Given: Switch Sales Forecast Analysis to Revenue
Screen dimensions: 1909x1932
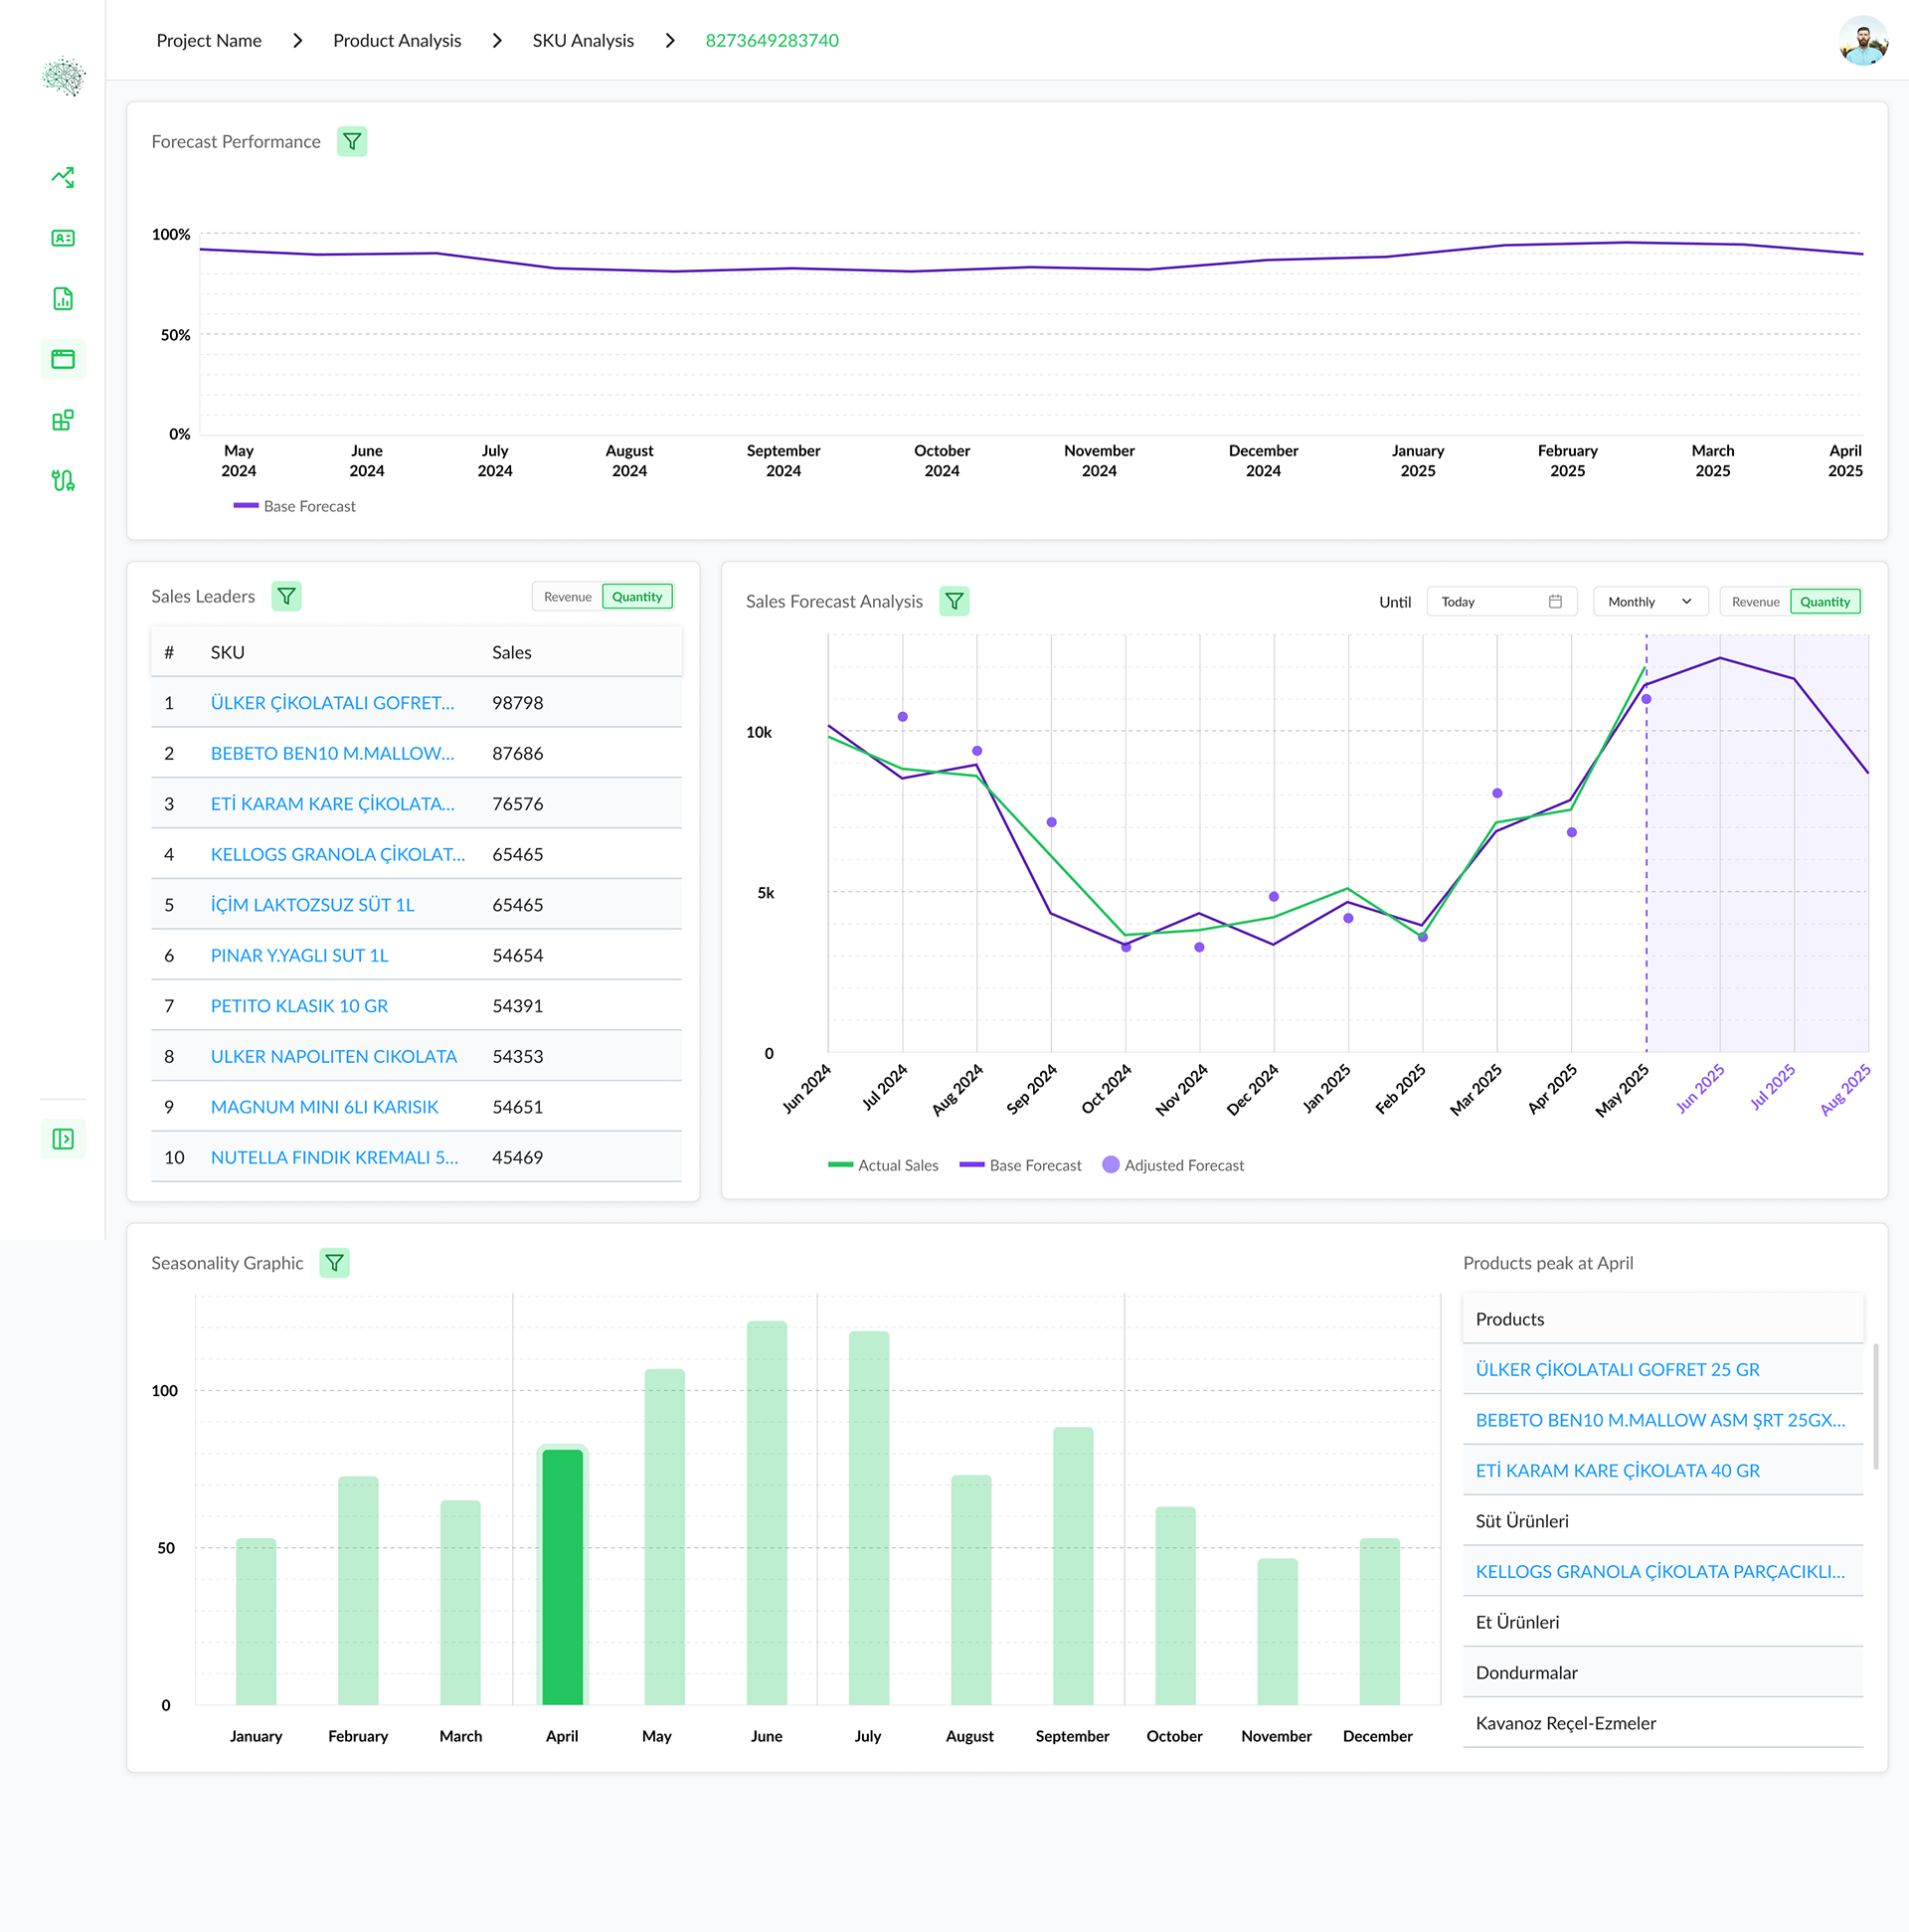Looking at the screenshot, I should click(x=1755, y=602).
